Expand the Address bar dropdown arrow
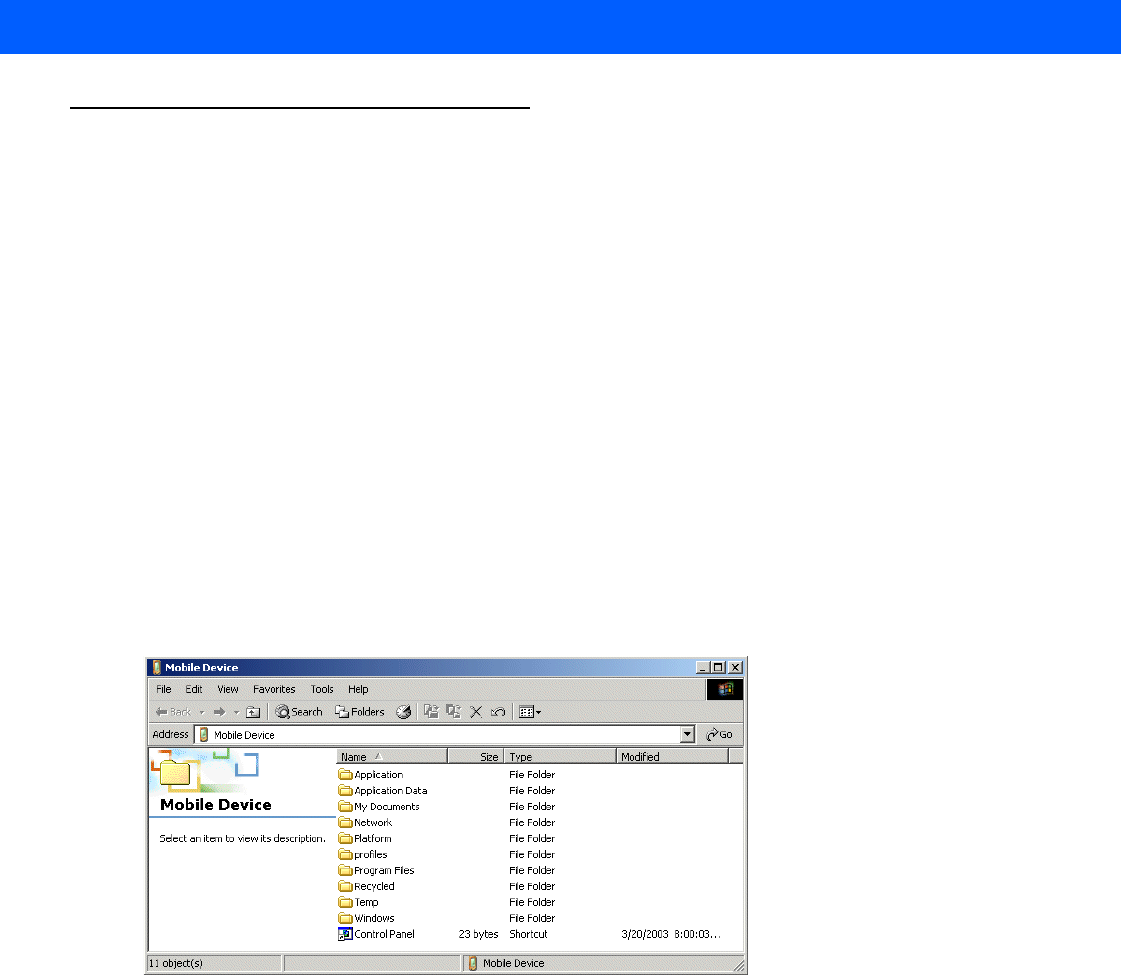Screen dimensions: 1121x975 coord(688,735)
